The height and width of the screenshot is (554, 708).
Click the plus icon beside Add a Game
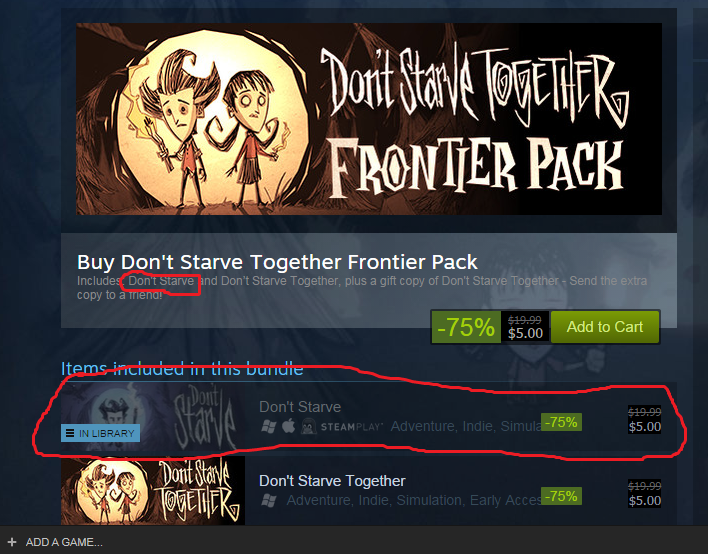(x=12, y=542)
